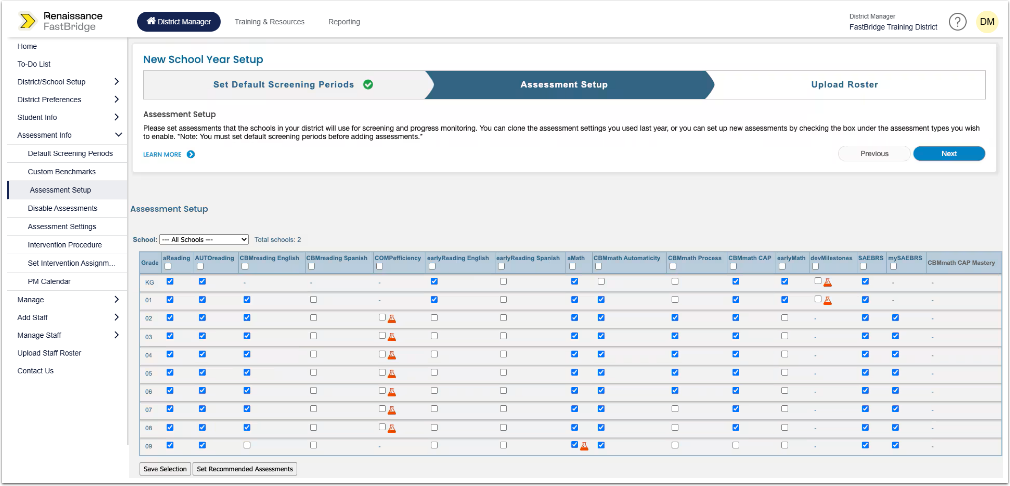Open PM Calendar in sidebar
The image size is (1010, 486).
tap(49, 281)
